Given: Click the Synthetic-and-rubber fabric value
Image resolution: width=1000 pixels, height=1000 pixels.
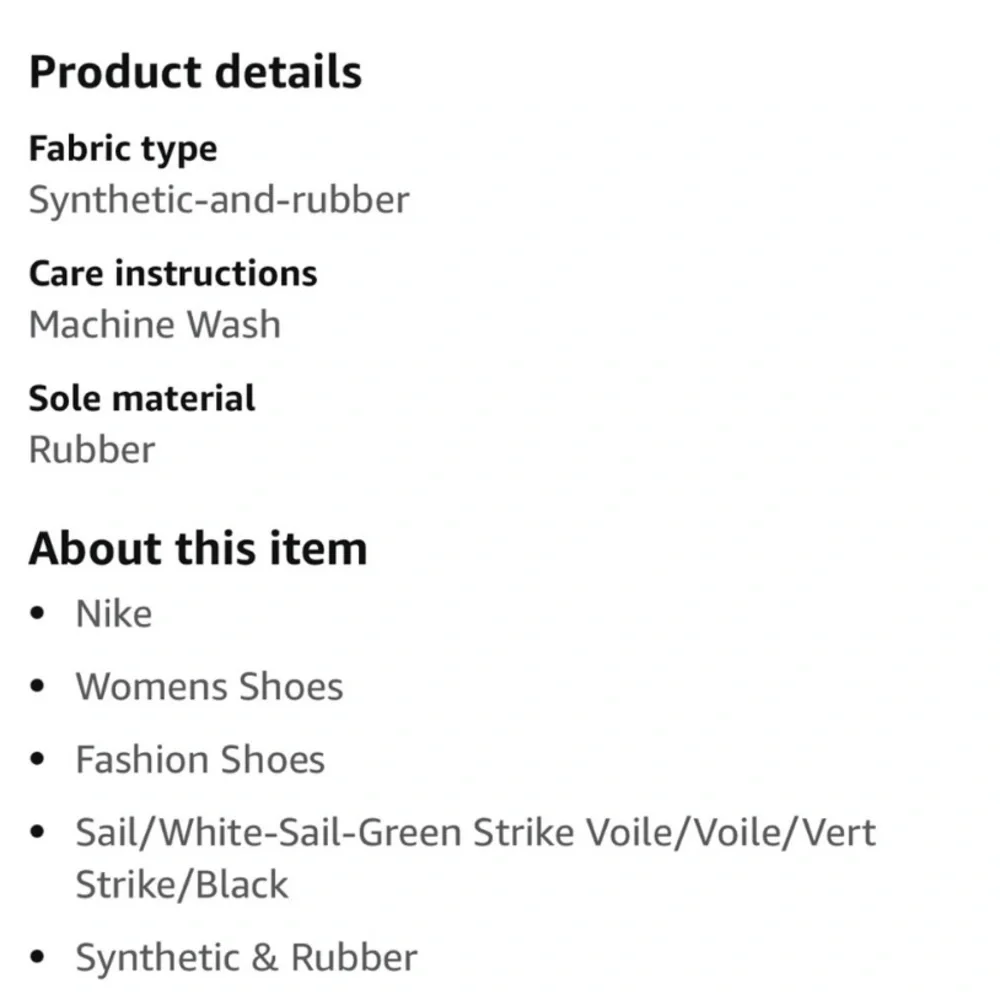Looking at the screenshot, I should tap(219, 200).
